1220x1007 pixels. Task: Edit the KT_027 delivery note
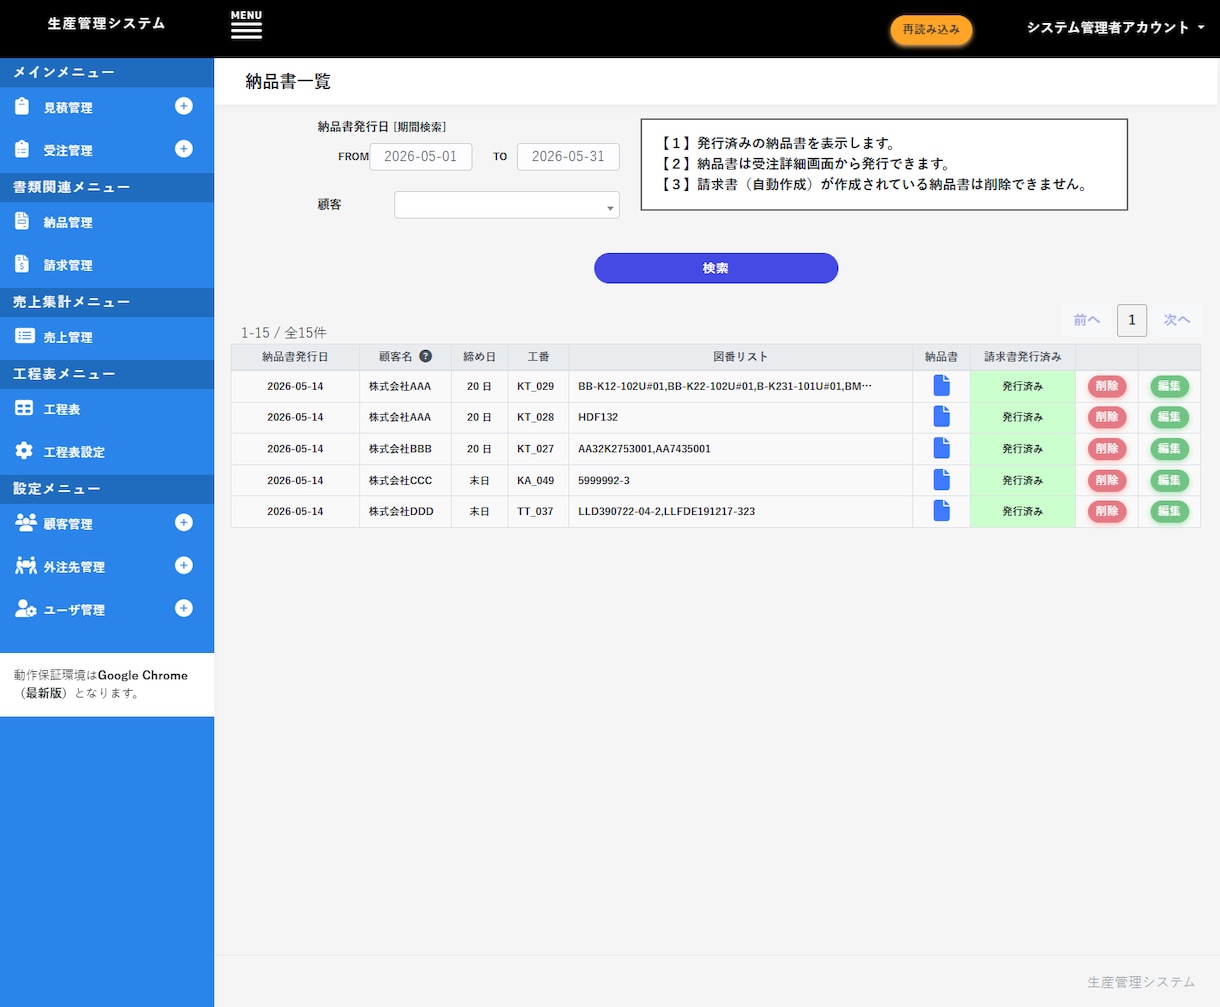click(x=1169, y=449)
